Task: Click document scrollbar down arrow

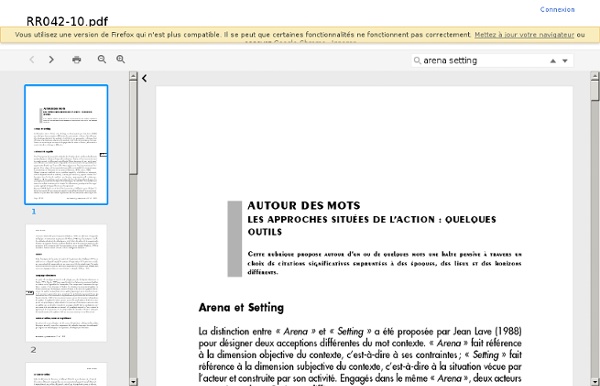Action: [x=595, y=381]
